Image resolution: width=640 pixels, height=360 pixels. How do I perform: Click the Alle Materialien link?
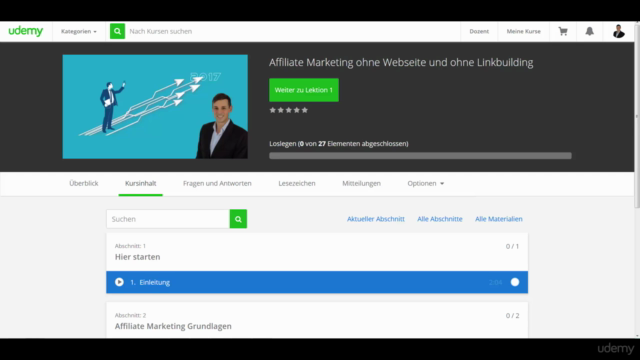click(x=498, y=219)
